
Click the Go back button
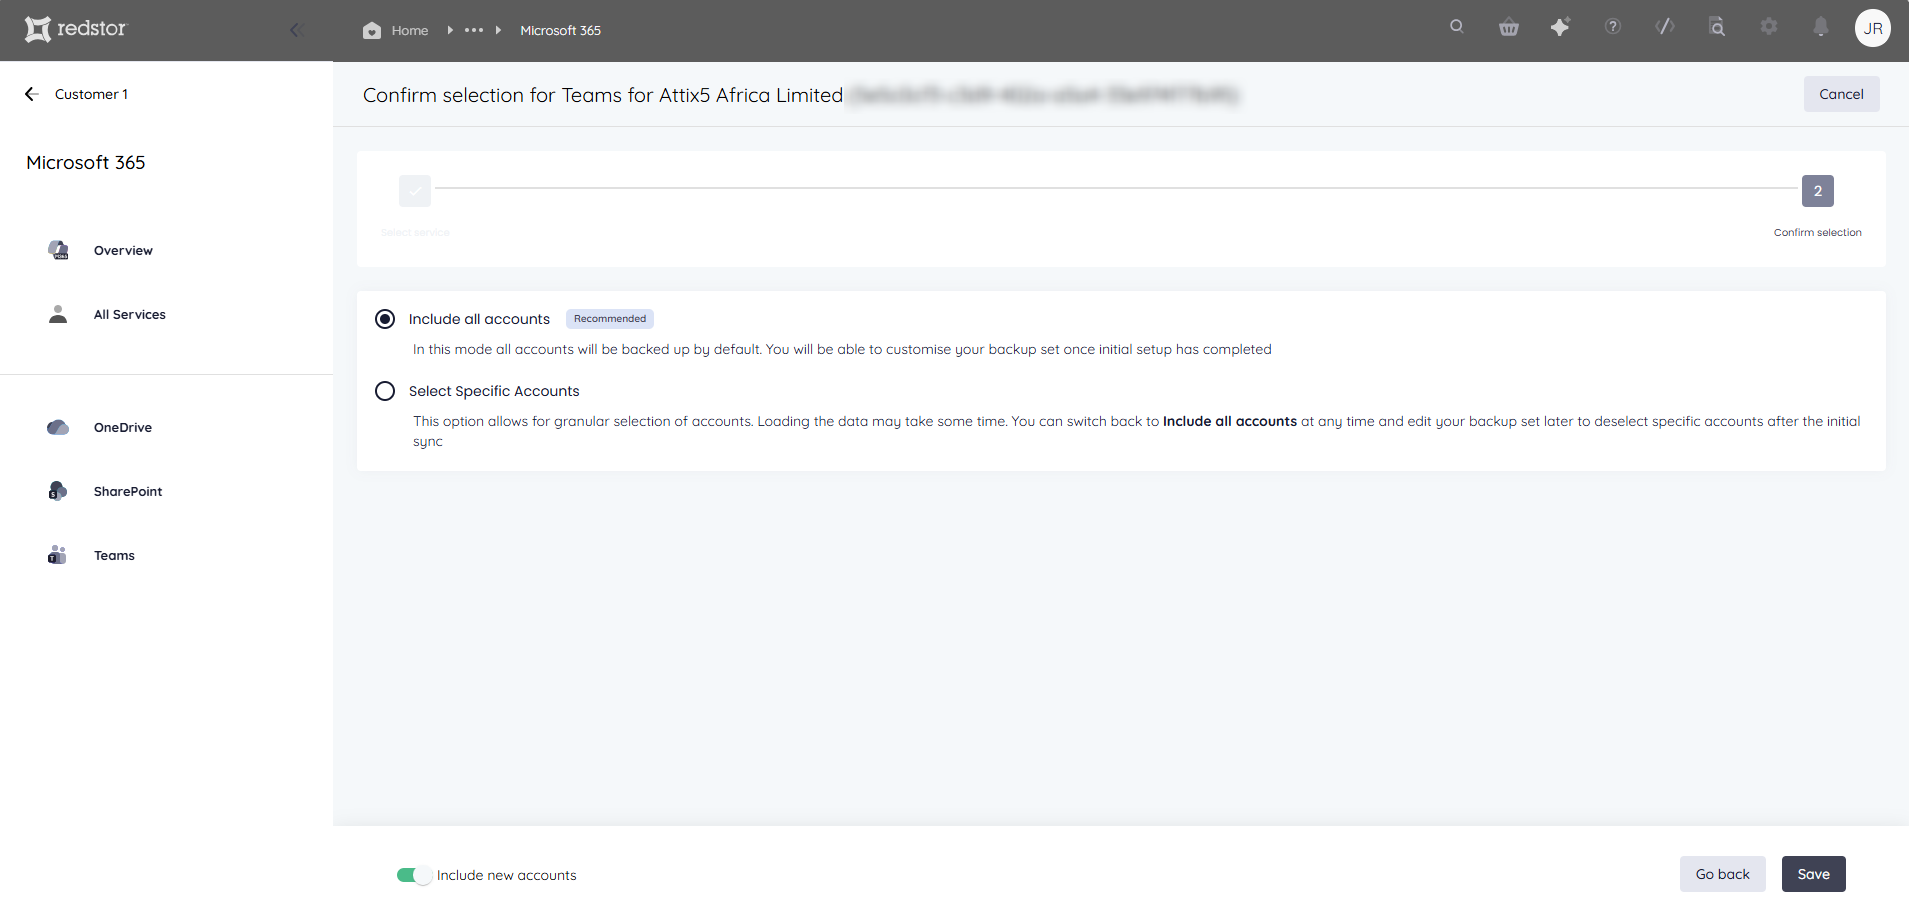point(1723,874)
